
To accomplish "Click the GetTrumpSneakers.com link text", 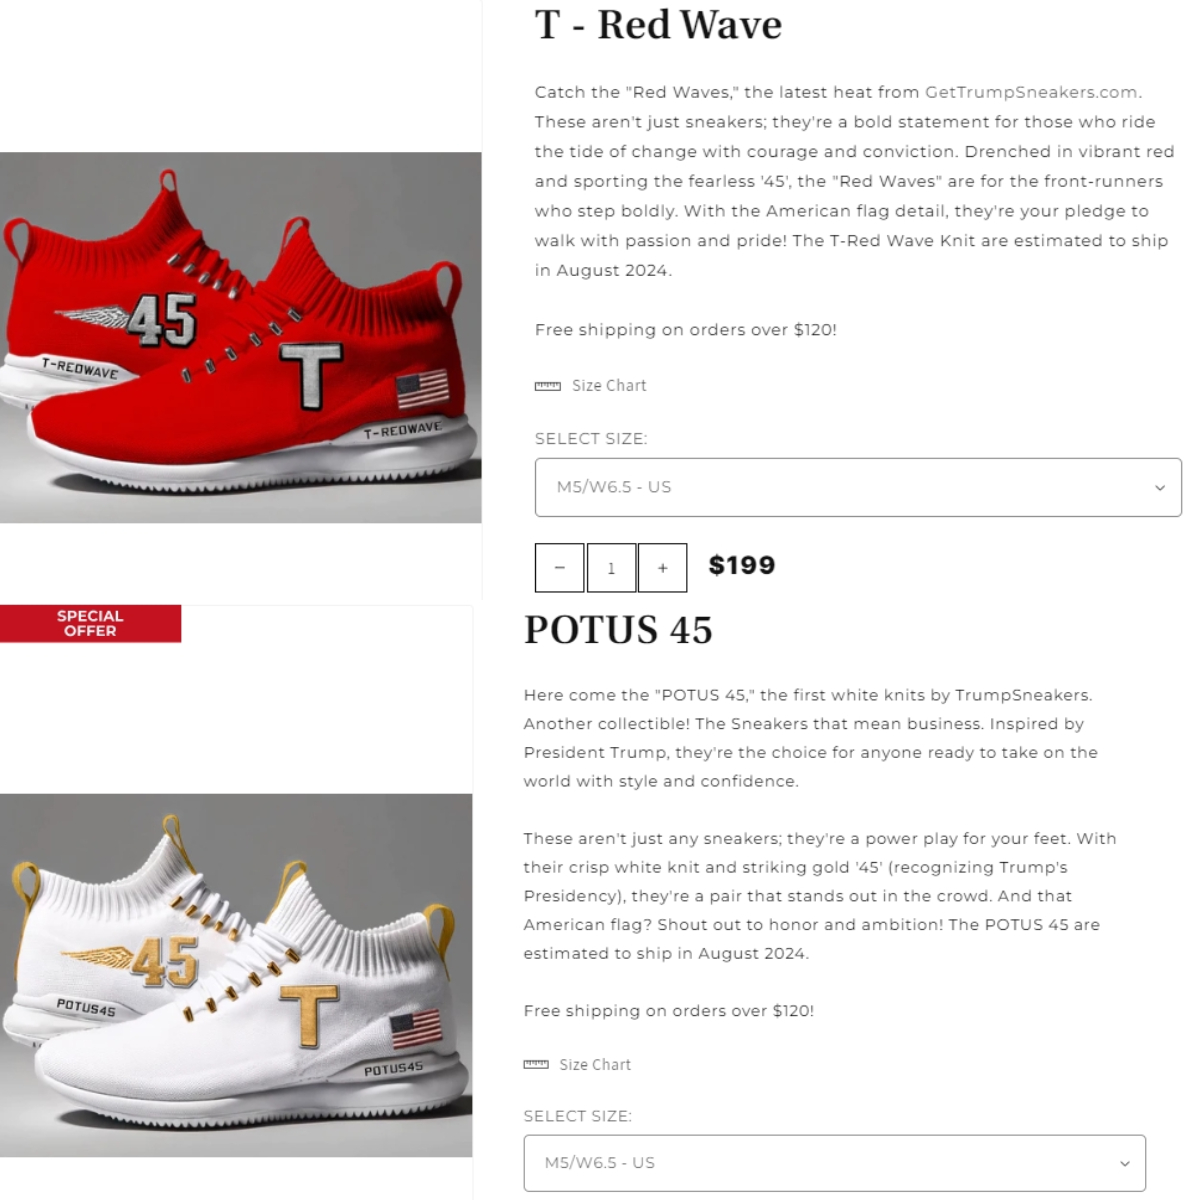I will 1031,92.
